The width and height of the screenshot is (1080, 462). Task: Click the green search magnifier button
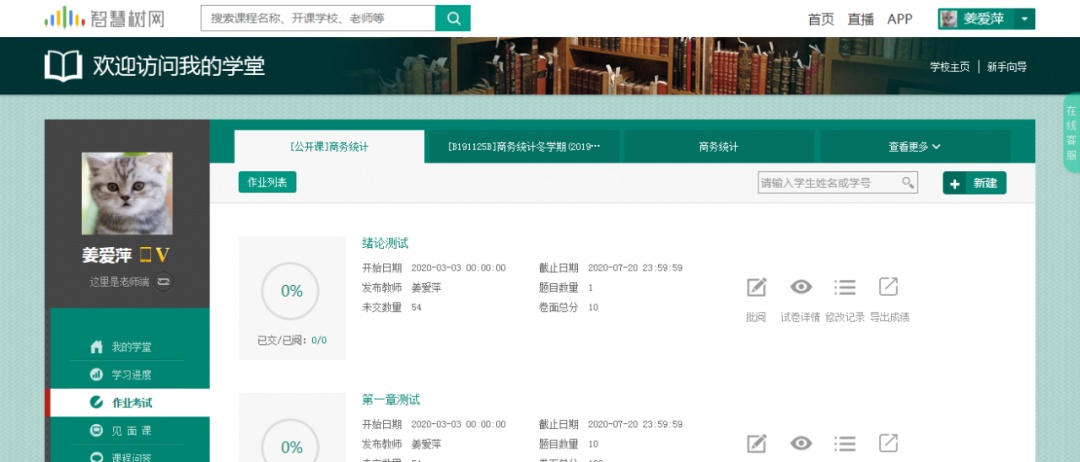tap(453, 18)
